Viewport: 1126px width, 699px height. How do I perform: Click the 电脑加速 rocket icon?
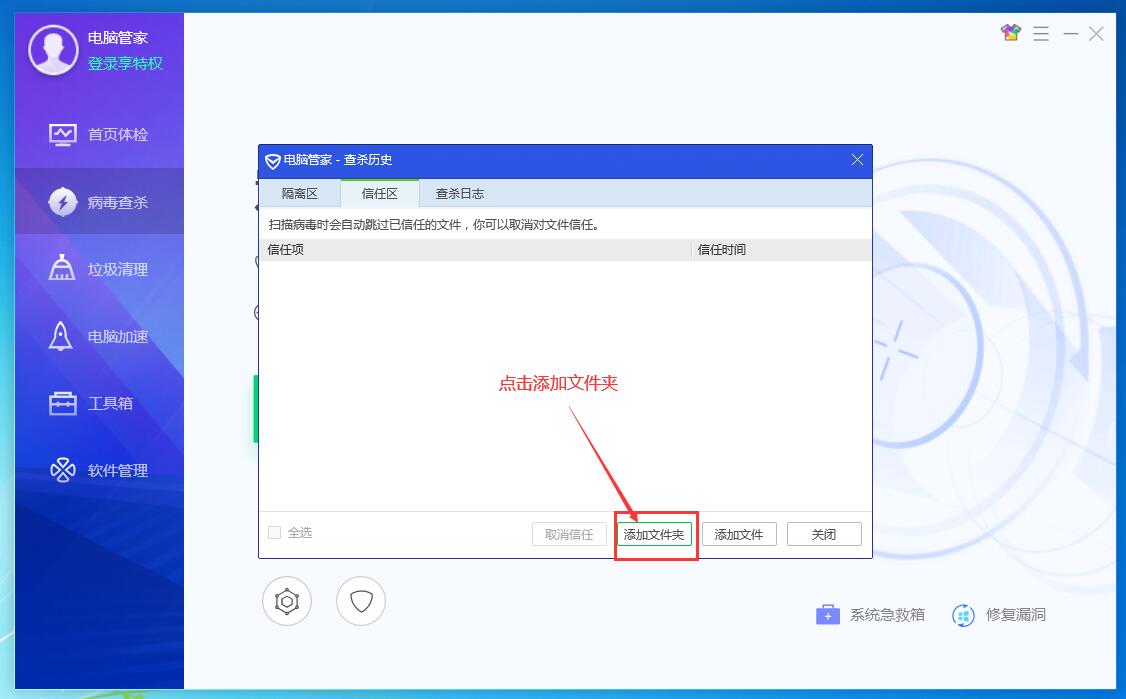click(x=60, y=335)
